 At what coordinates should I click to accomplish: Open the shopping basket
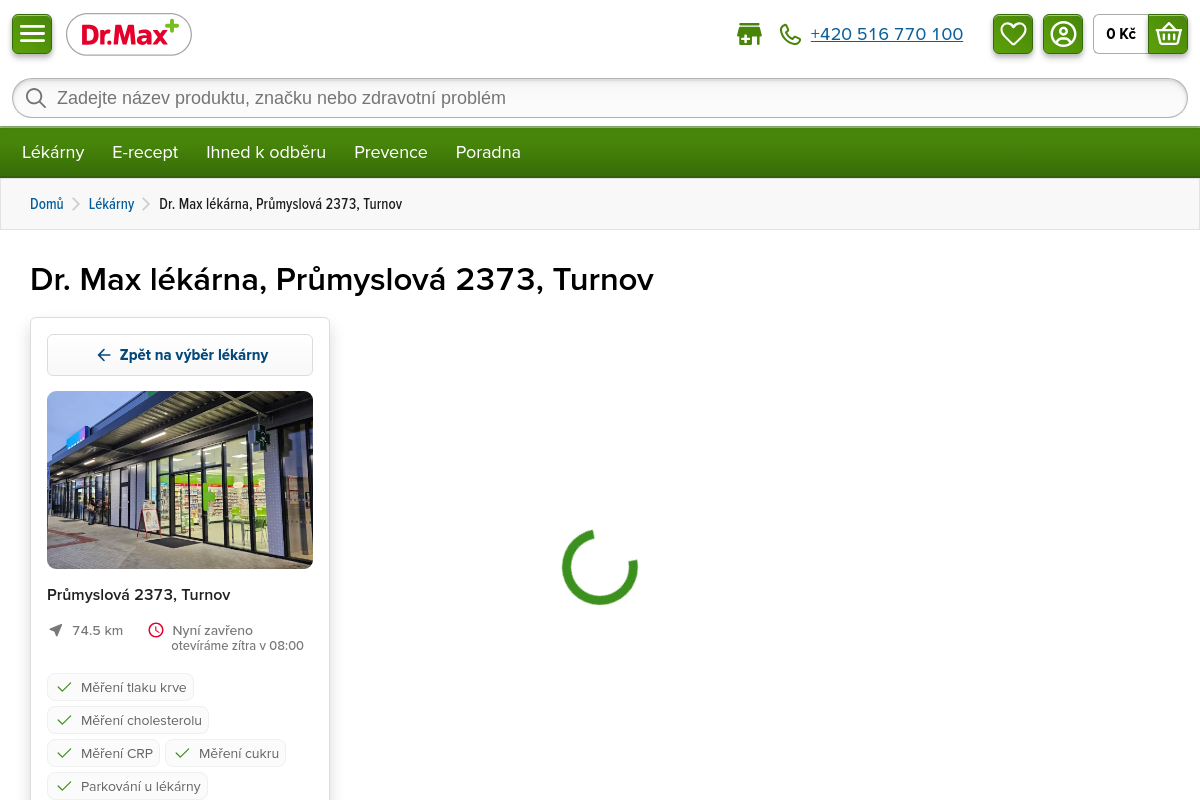(x=1167, y=34)
